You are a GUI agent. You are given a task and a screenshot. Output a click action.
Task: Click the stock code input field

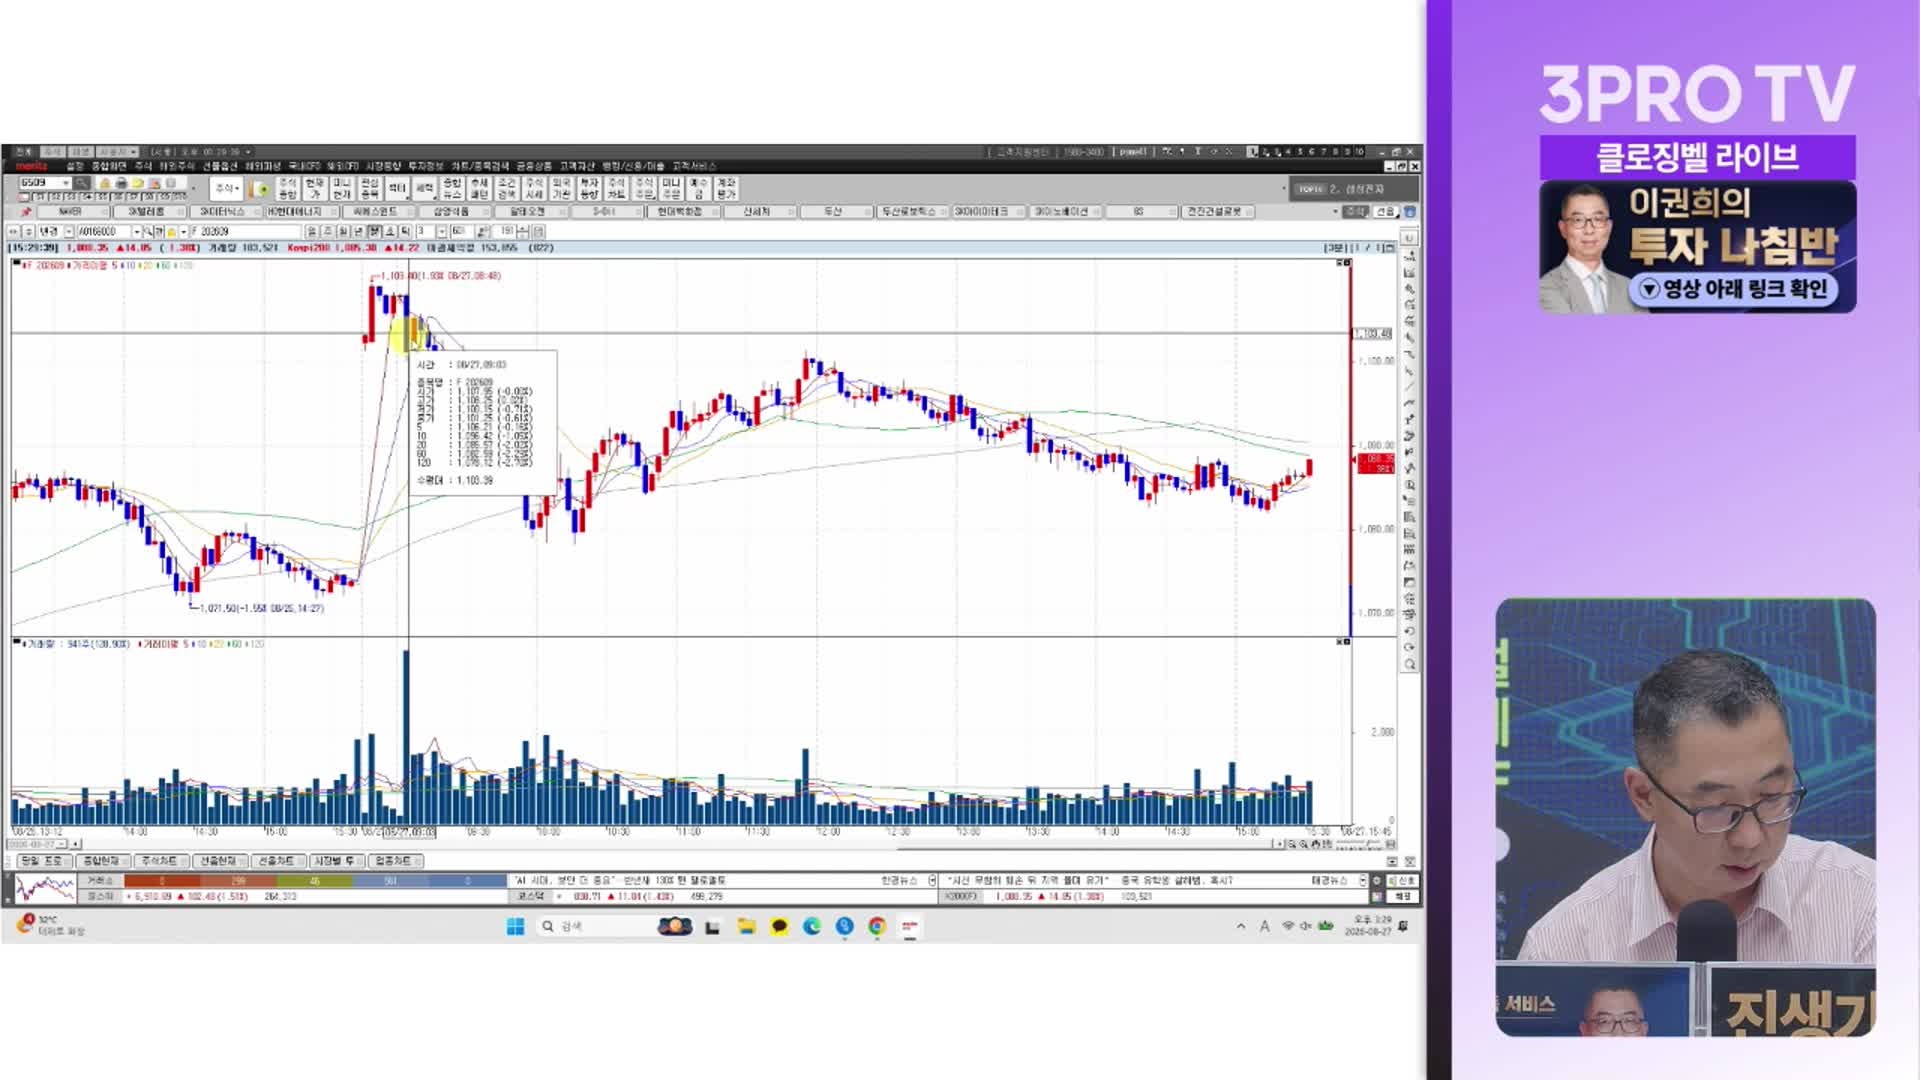[104, 231]
